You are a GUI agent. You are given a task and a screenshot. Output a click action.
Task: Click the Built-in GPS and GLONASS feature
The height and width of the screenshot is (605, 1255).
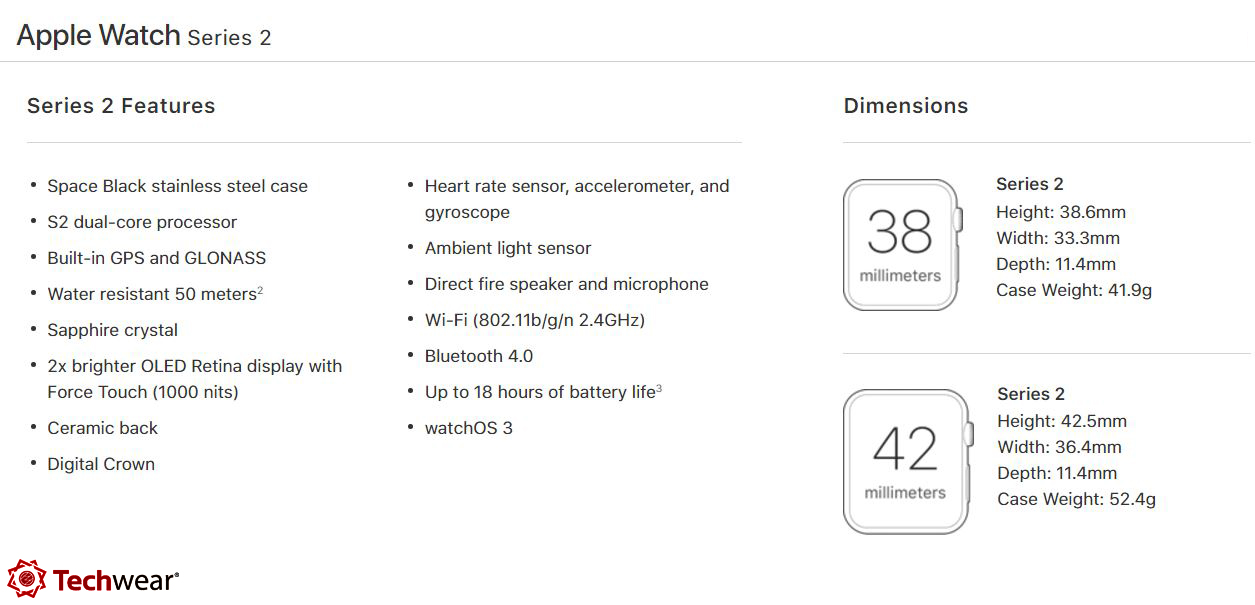pos(156,258)
